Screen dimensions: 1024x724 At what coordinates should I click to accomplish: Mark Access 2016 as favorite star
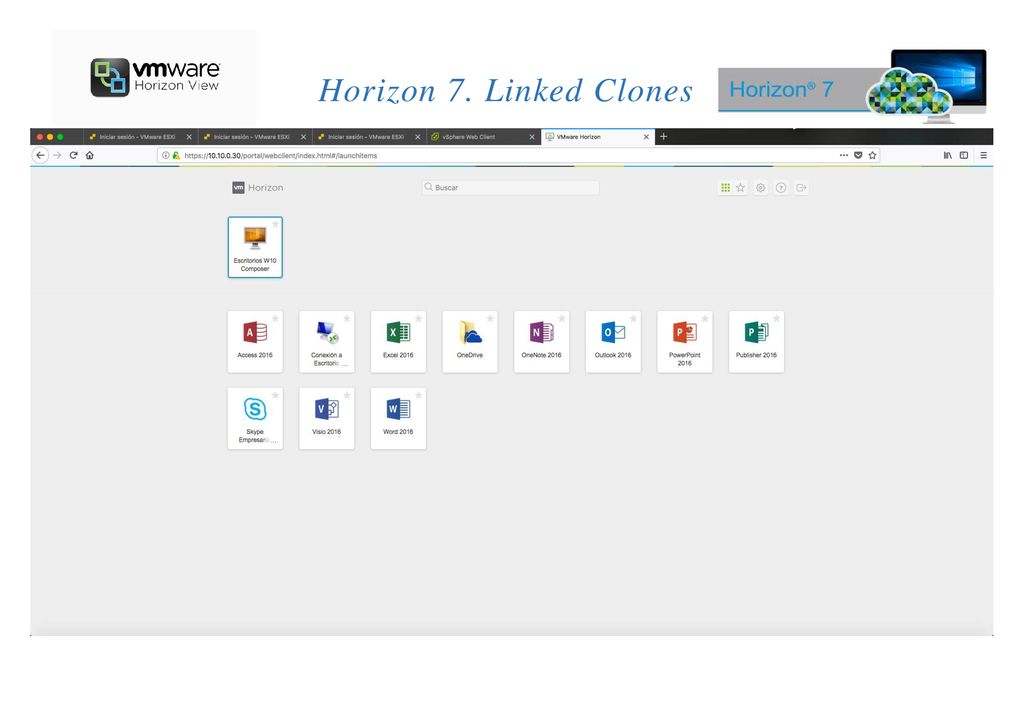click(x=275, y=319)
